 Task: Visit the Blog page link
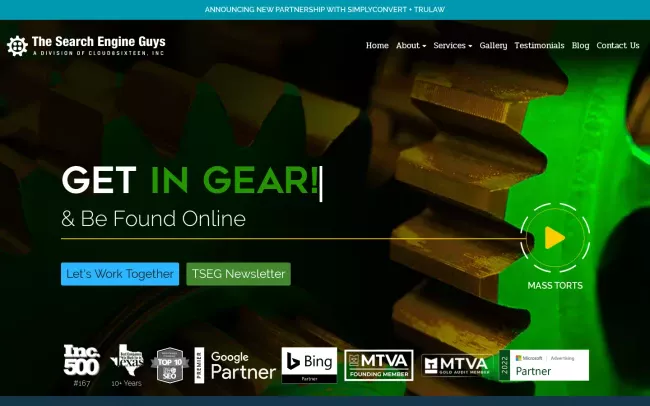click(580, 45)
